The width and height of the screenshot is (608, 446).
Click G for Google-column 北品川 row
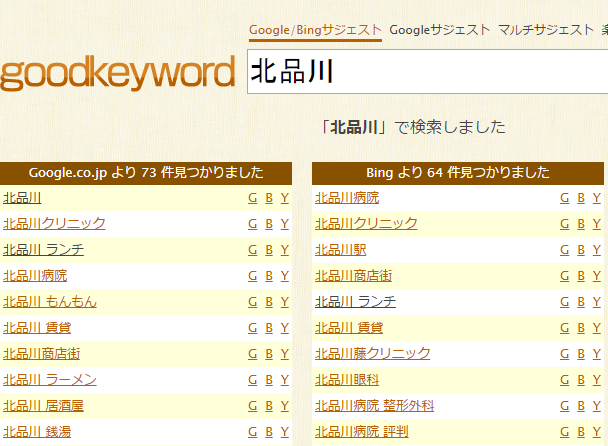coord(252,198)
